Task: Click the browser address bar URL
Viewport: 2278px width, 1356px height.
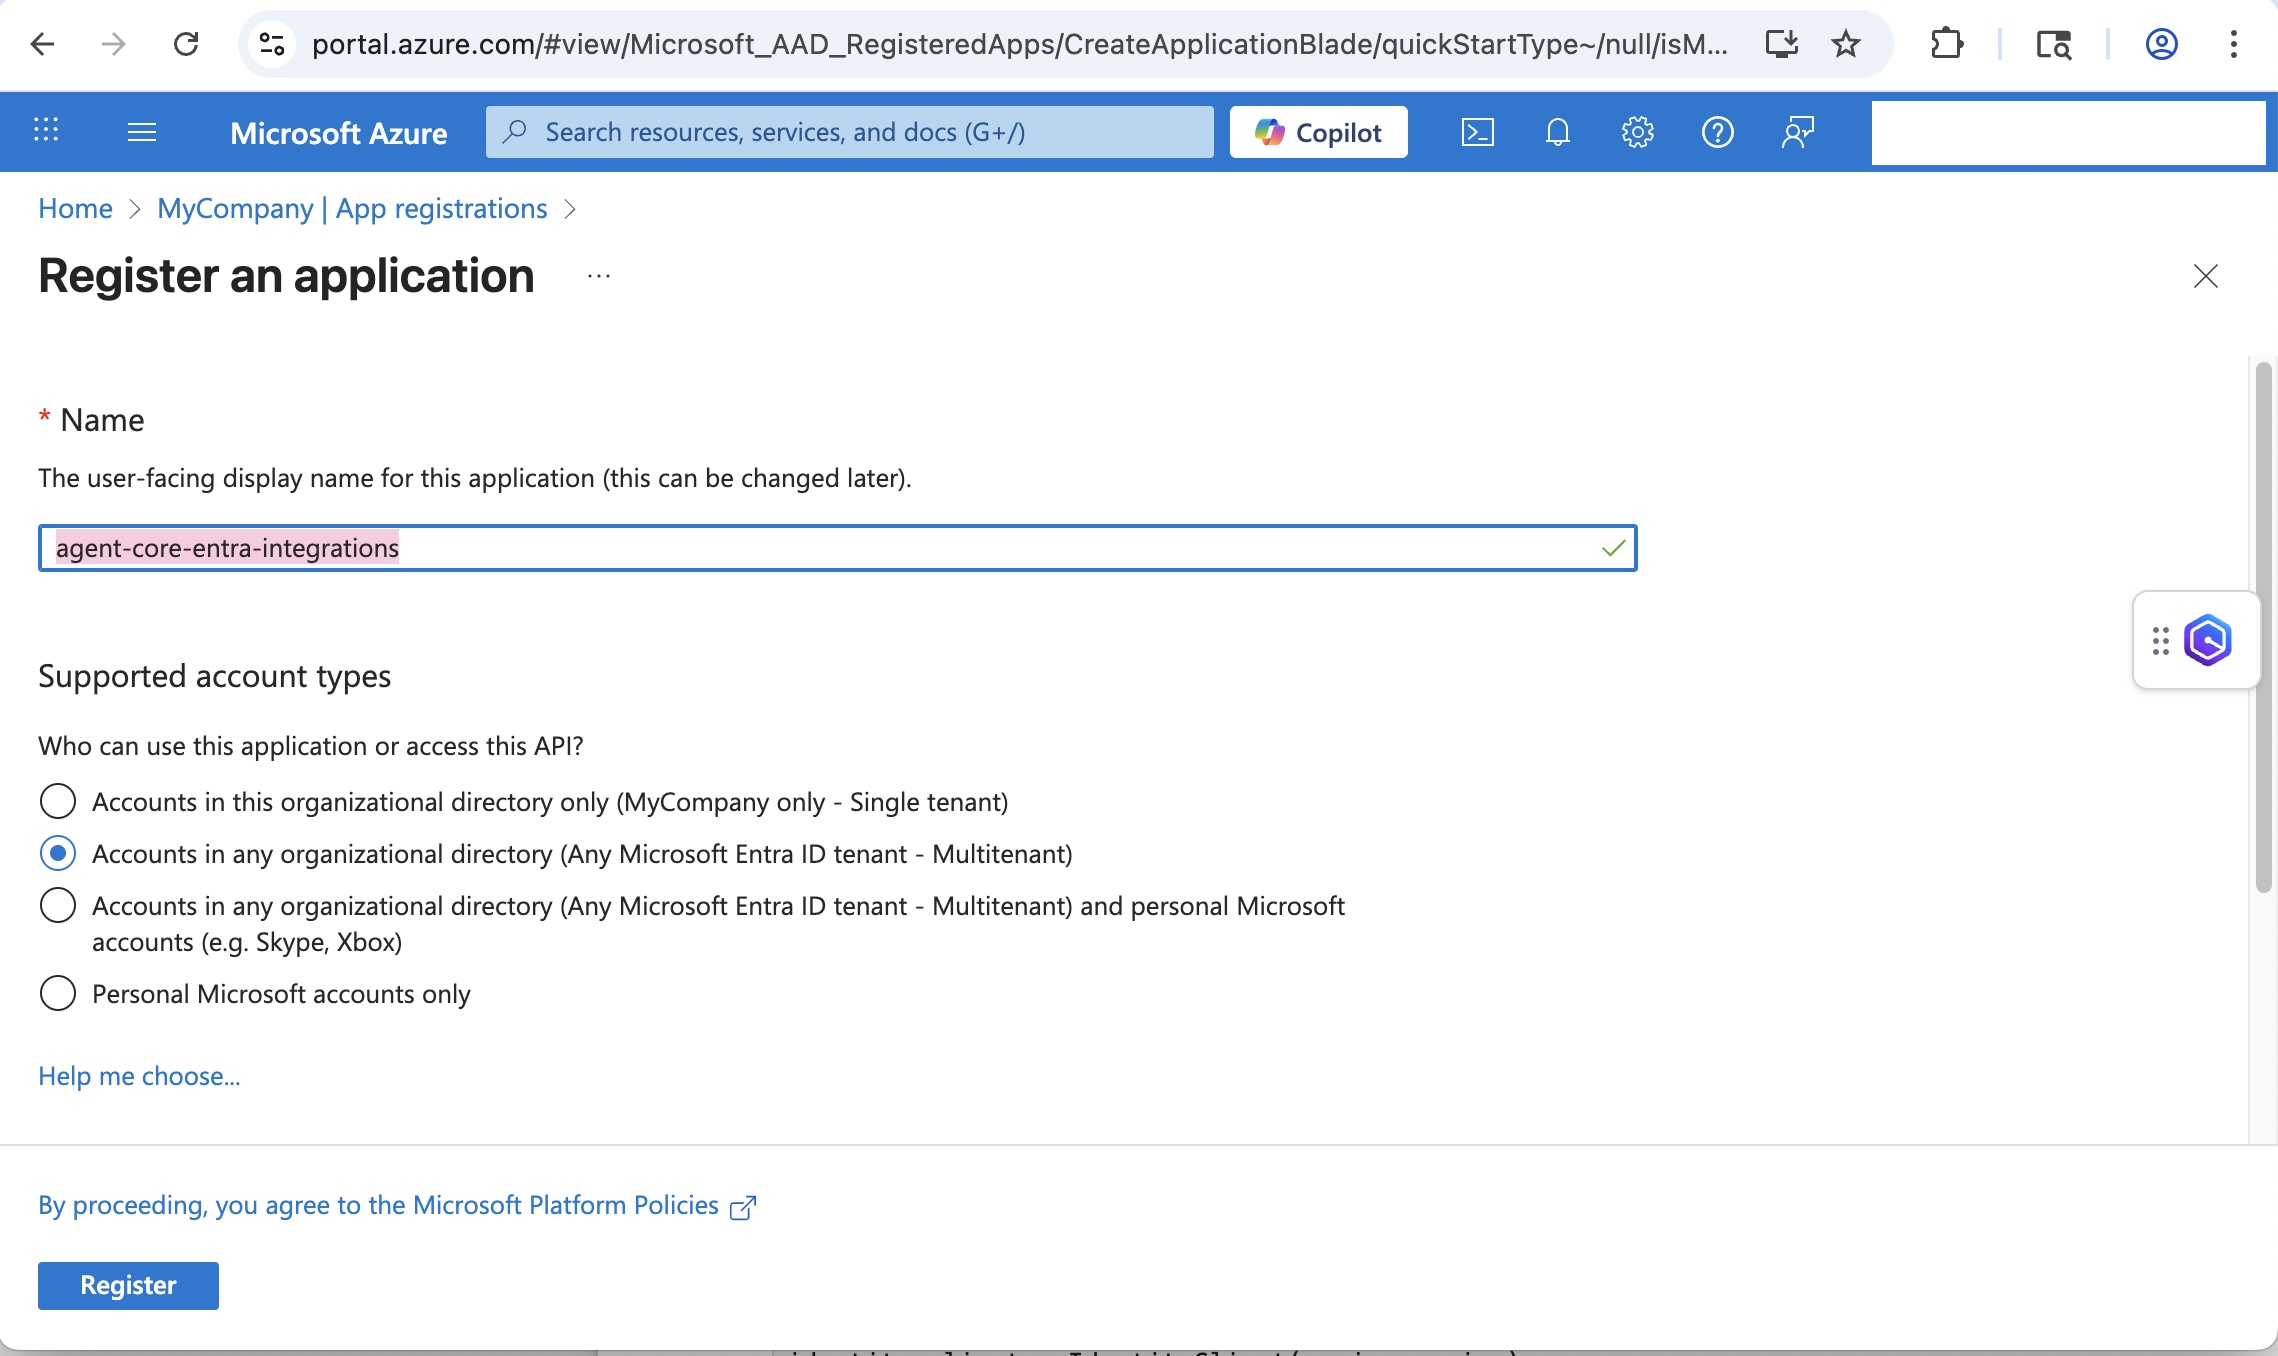Action: point(1019,44)
